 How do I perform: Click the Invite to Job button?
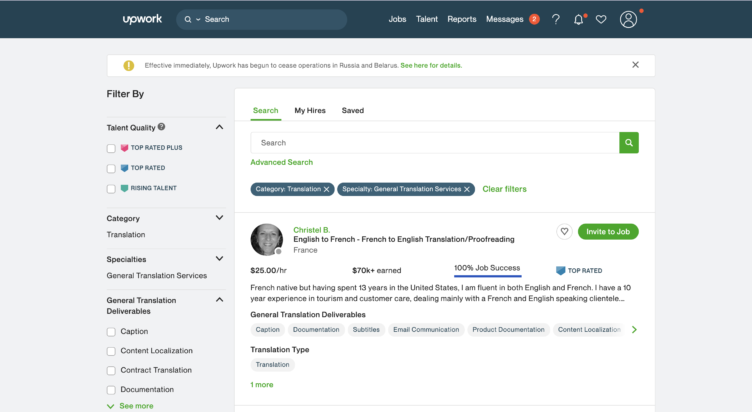point(608,231)
